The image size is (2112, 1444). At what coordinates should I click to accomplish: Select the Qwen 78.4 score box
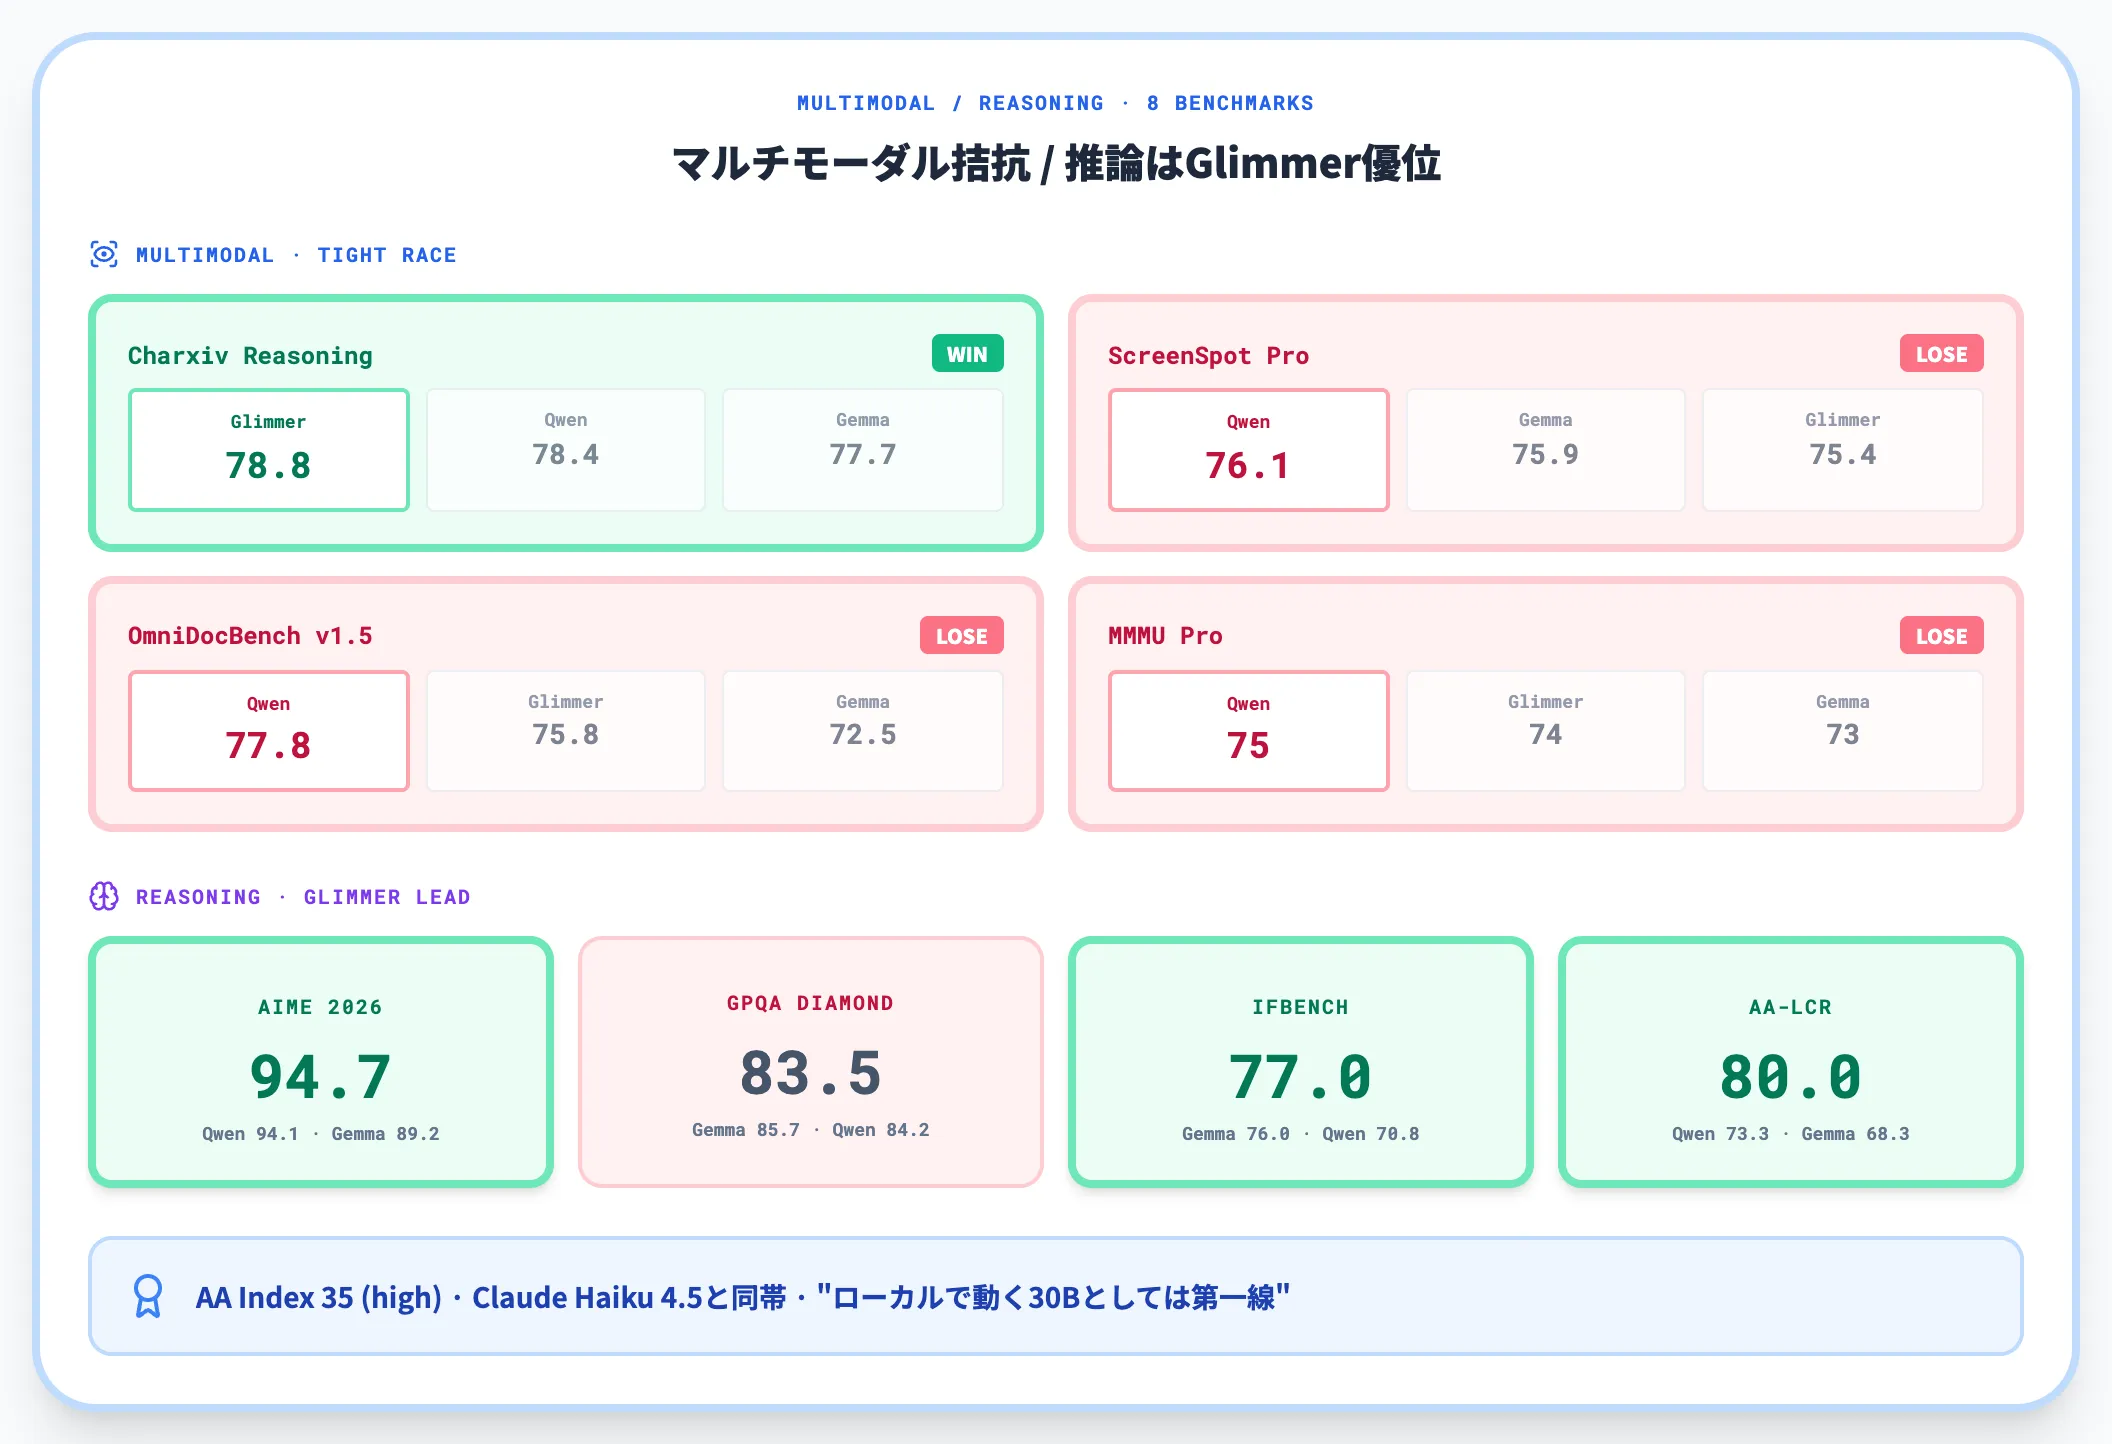coord(566,450)
